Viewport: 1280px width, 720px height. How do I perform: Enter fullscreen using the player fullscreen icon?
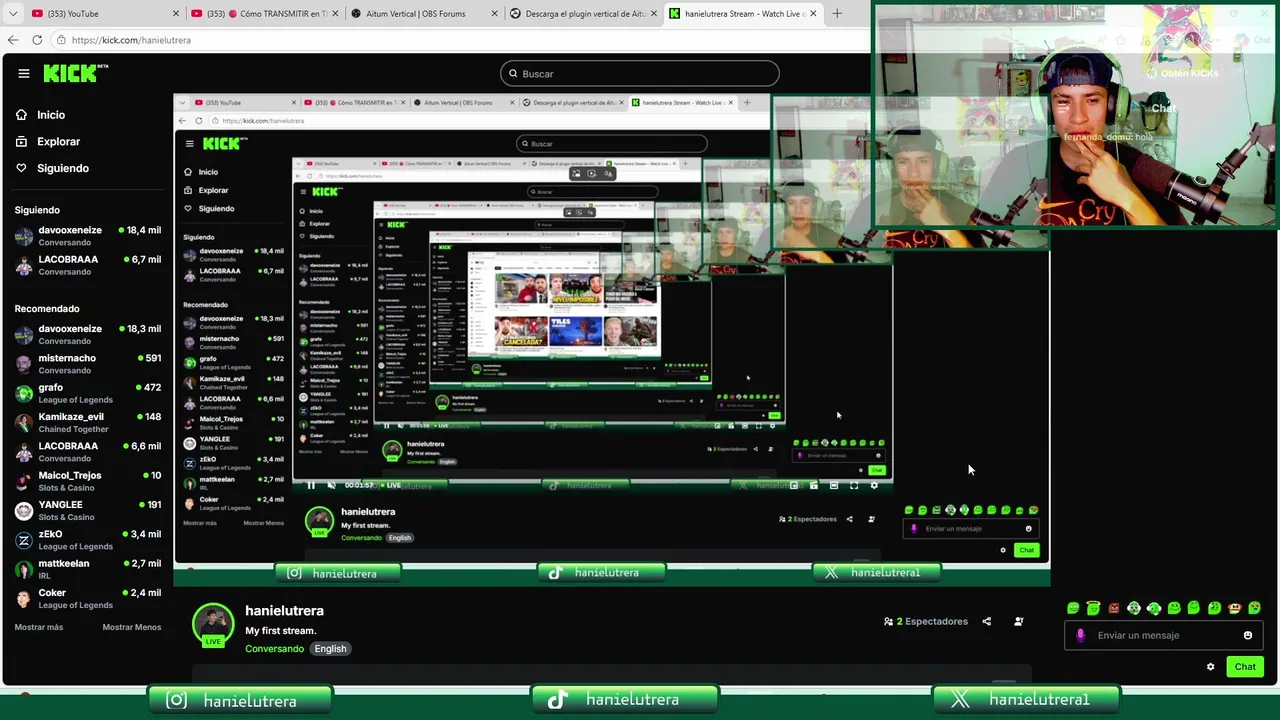854,485
